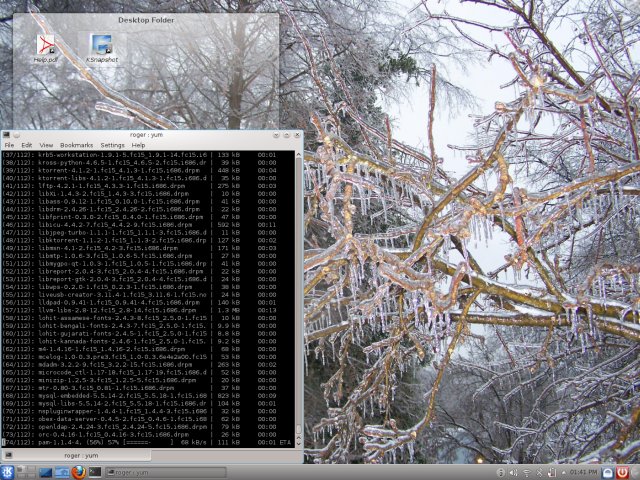Launch Firefox from the panel

tap(78, 472)
